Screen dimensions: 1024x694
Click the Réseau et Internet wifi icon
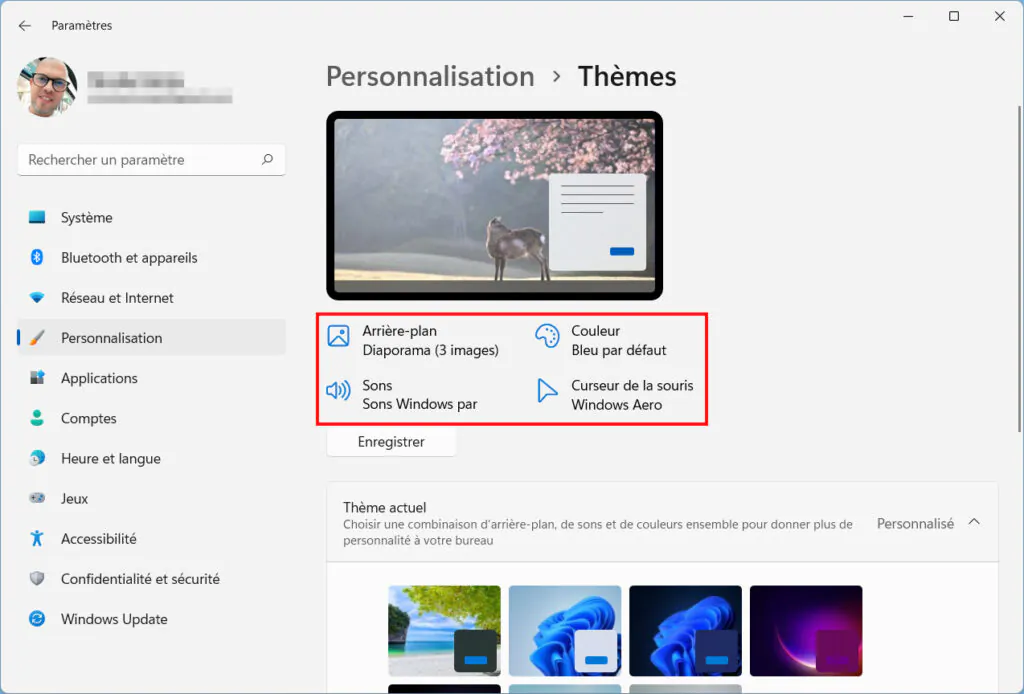tap(37, 298)
